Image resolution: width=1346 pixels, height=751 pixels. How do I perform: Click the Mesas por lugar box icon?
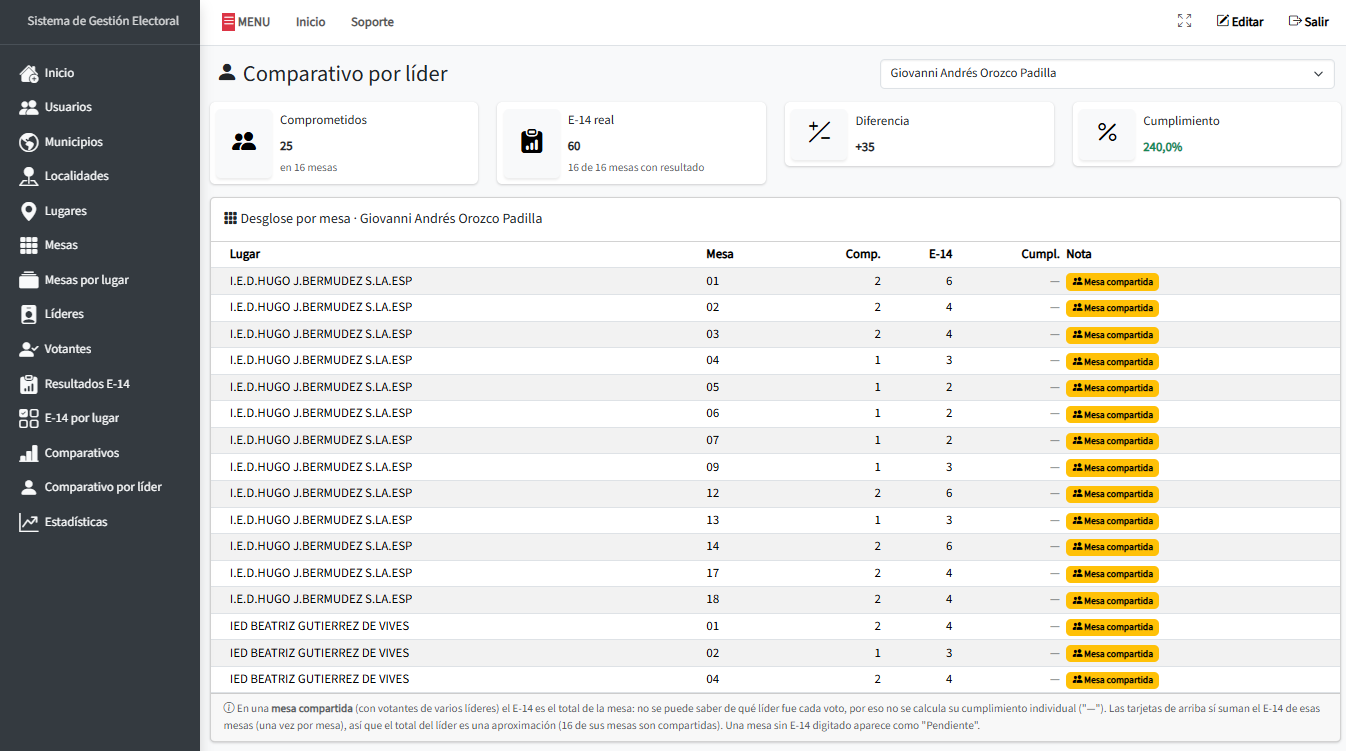click(28, 280)
